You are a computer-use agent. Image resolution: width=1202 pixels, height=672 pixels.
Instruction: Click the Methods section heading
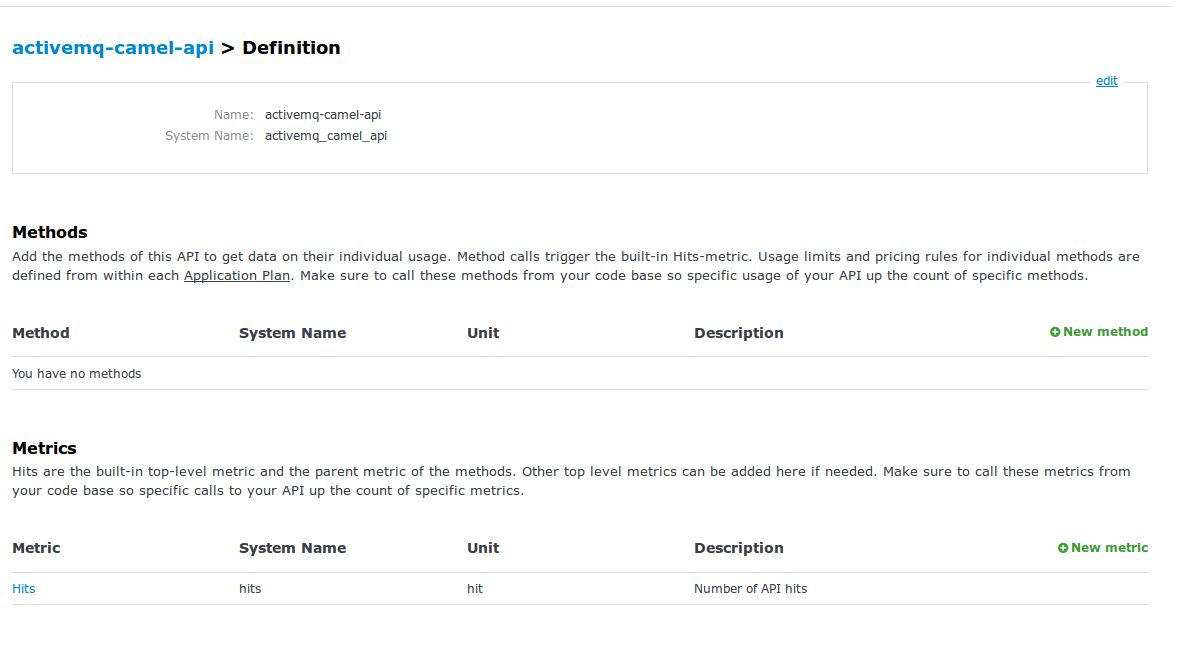point(49,232)
